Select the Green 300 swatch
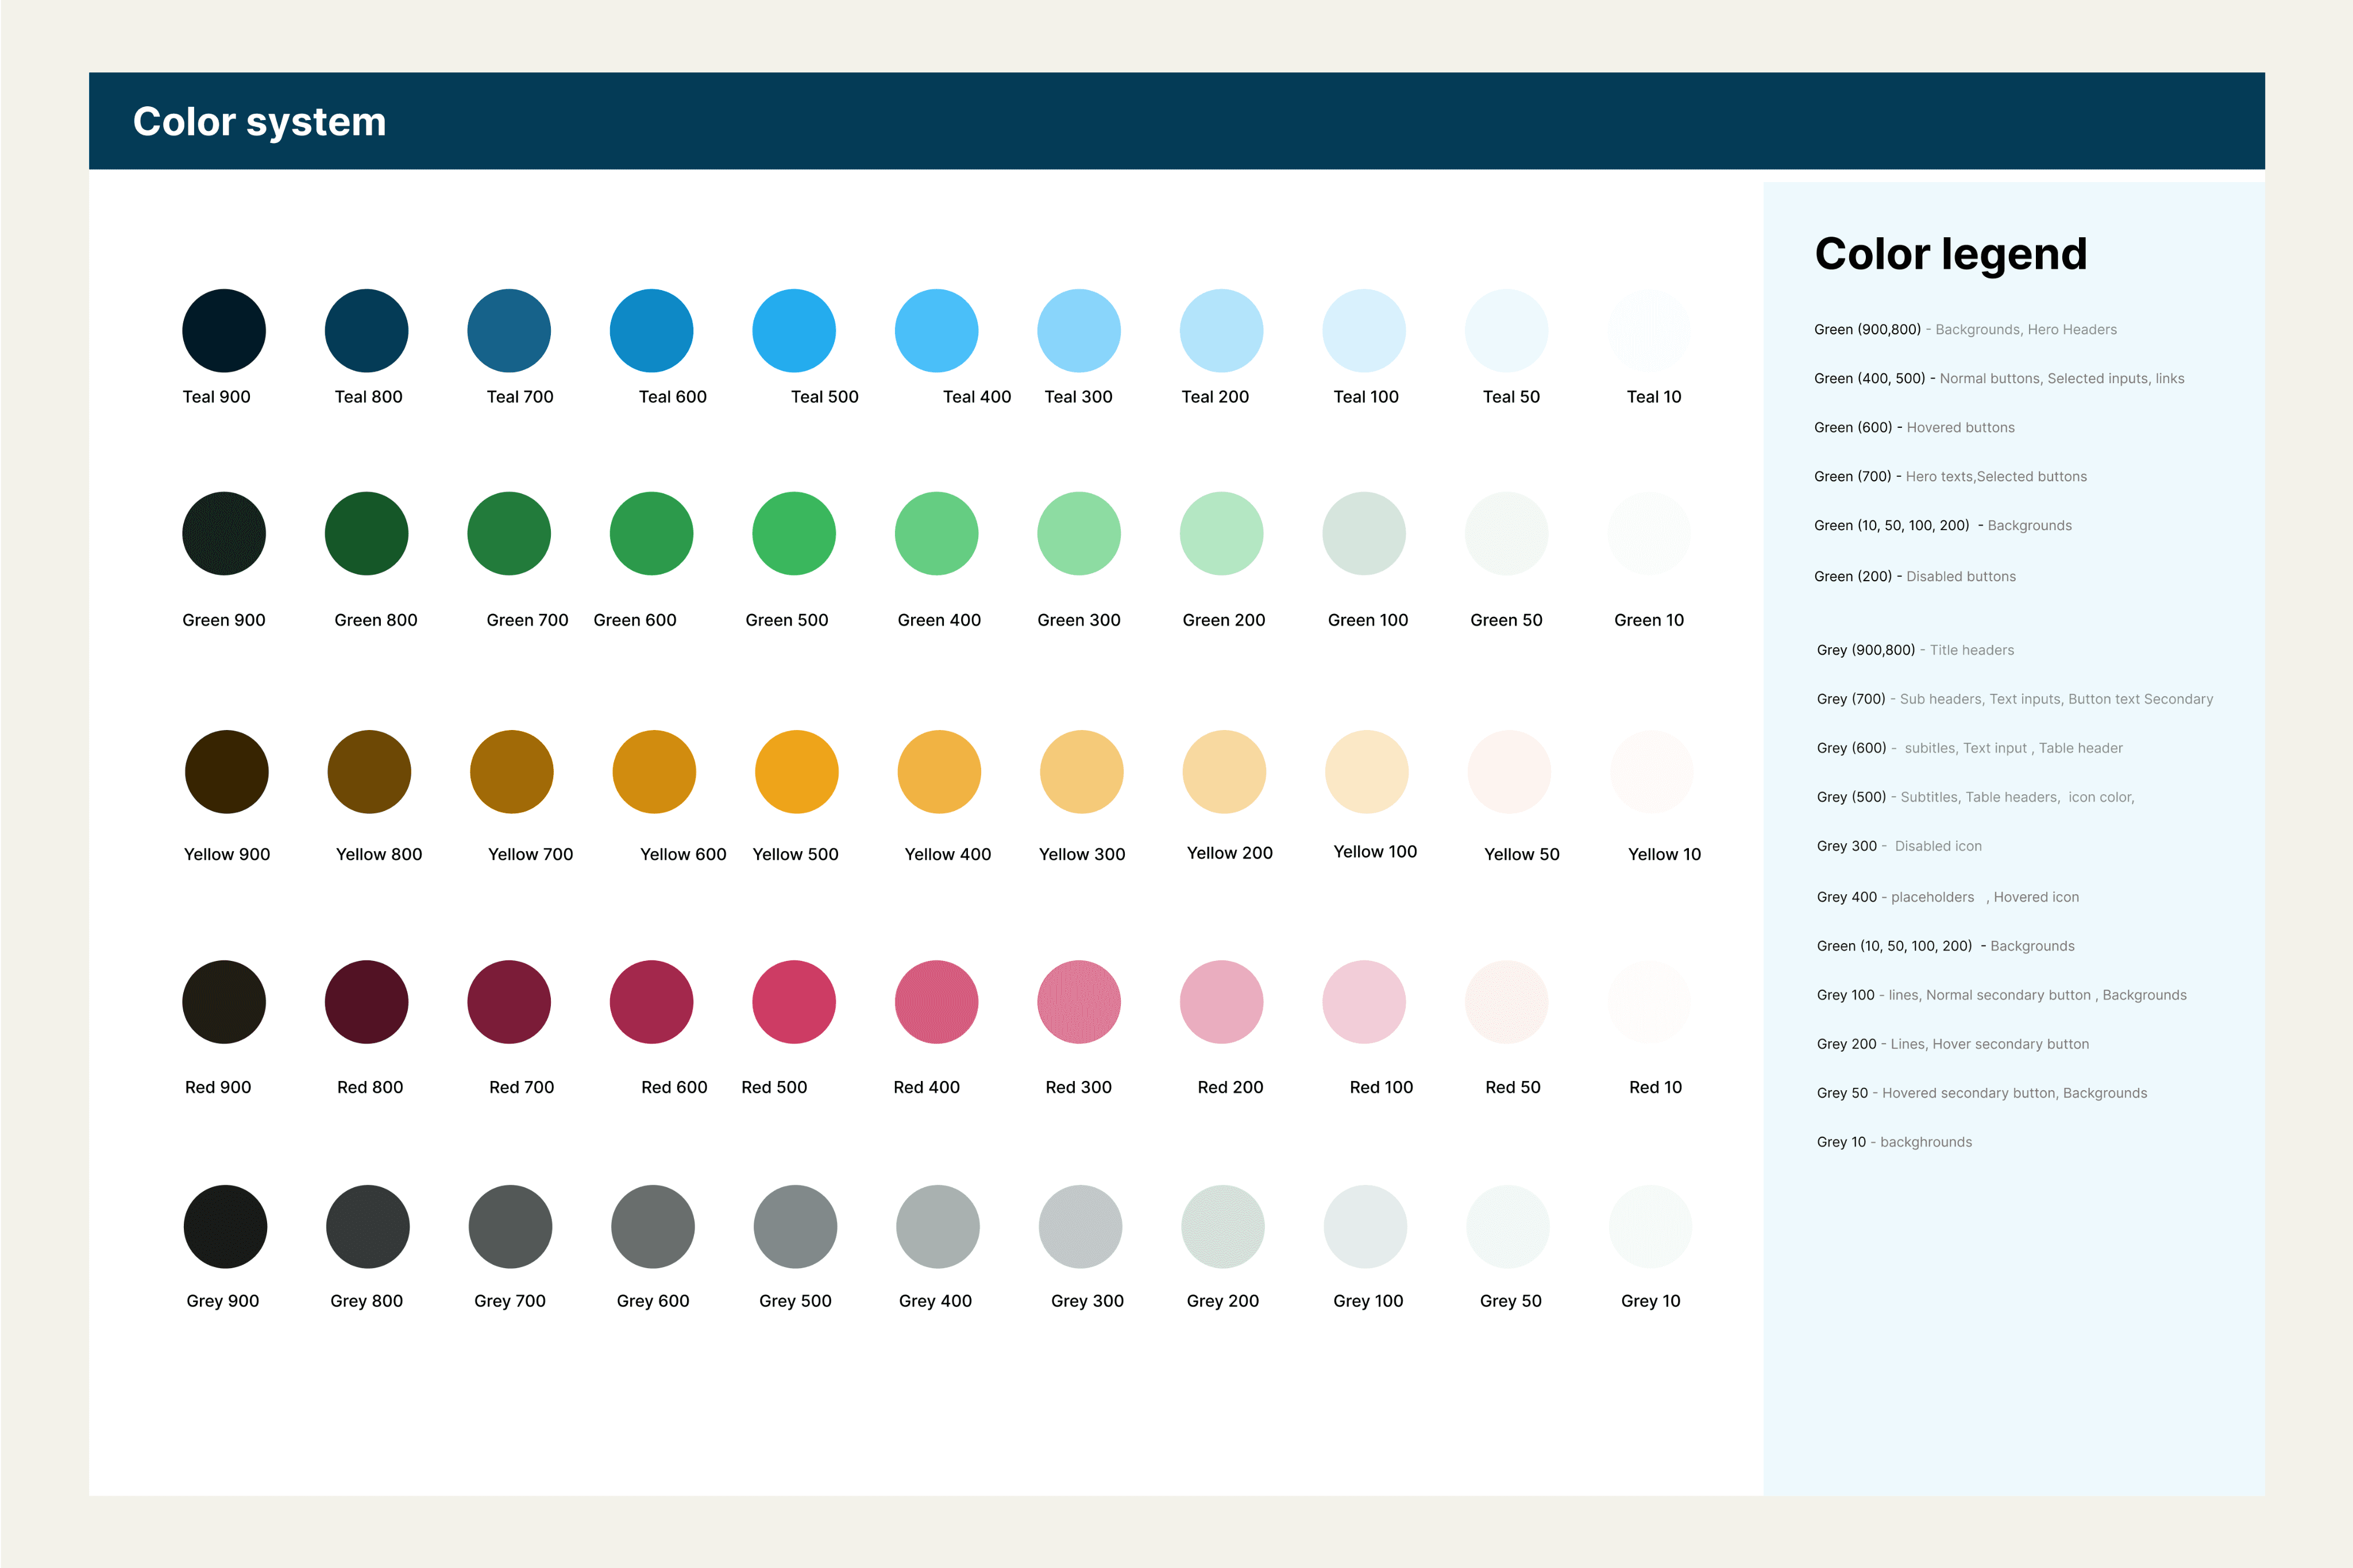This screenshot has width=2353, height=1568. 1078,533
